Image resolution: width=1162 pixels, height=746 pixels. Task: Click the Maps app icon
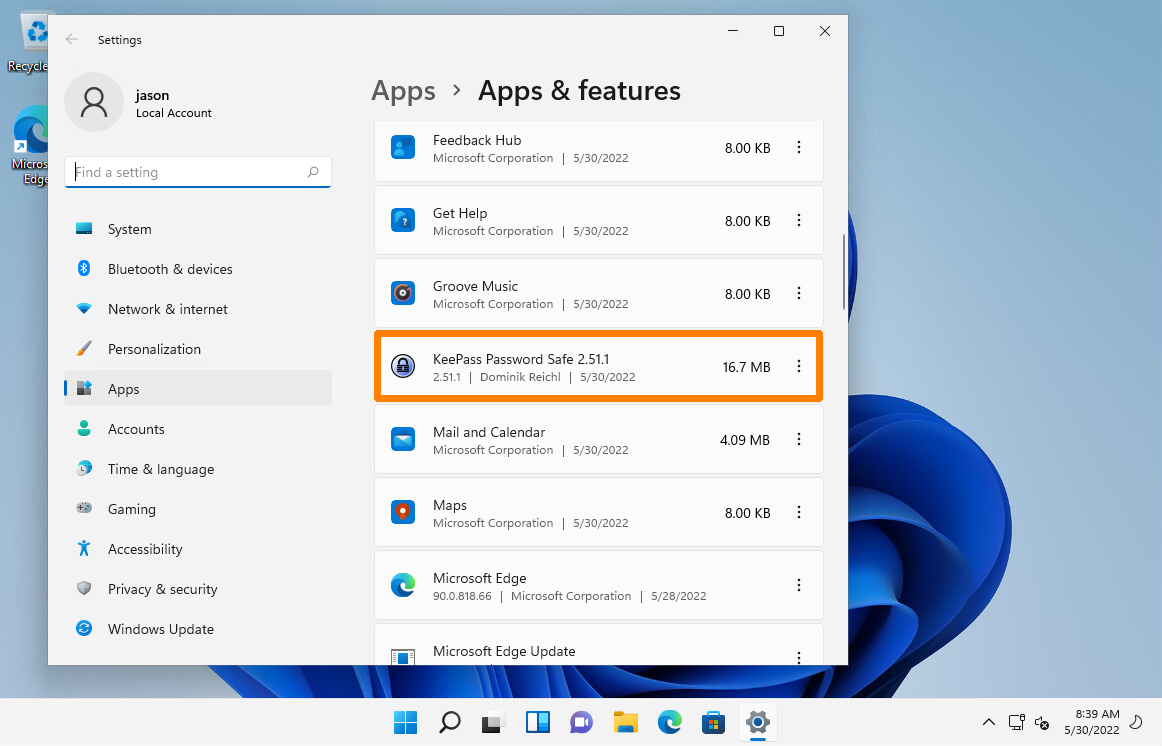click(402, 513)
